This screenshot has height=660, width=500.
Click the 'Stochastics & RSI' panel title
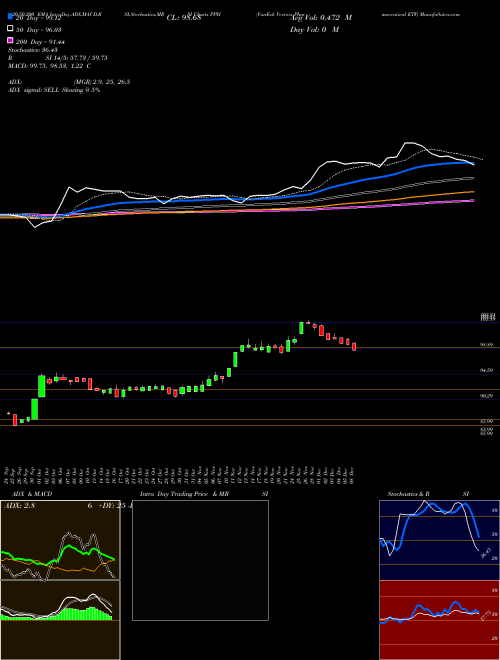pos(428,494)
